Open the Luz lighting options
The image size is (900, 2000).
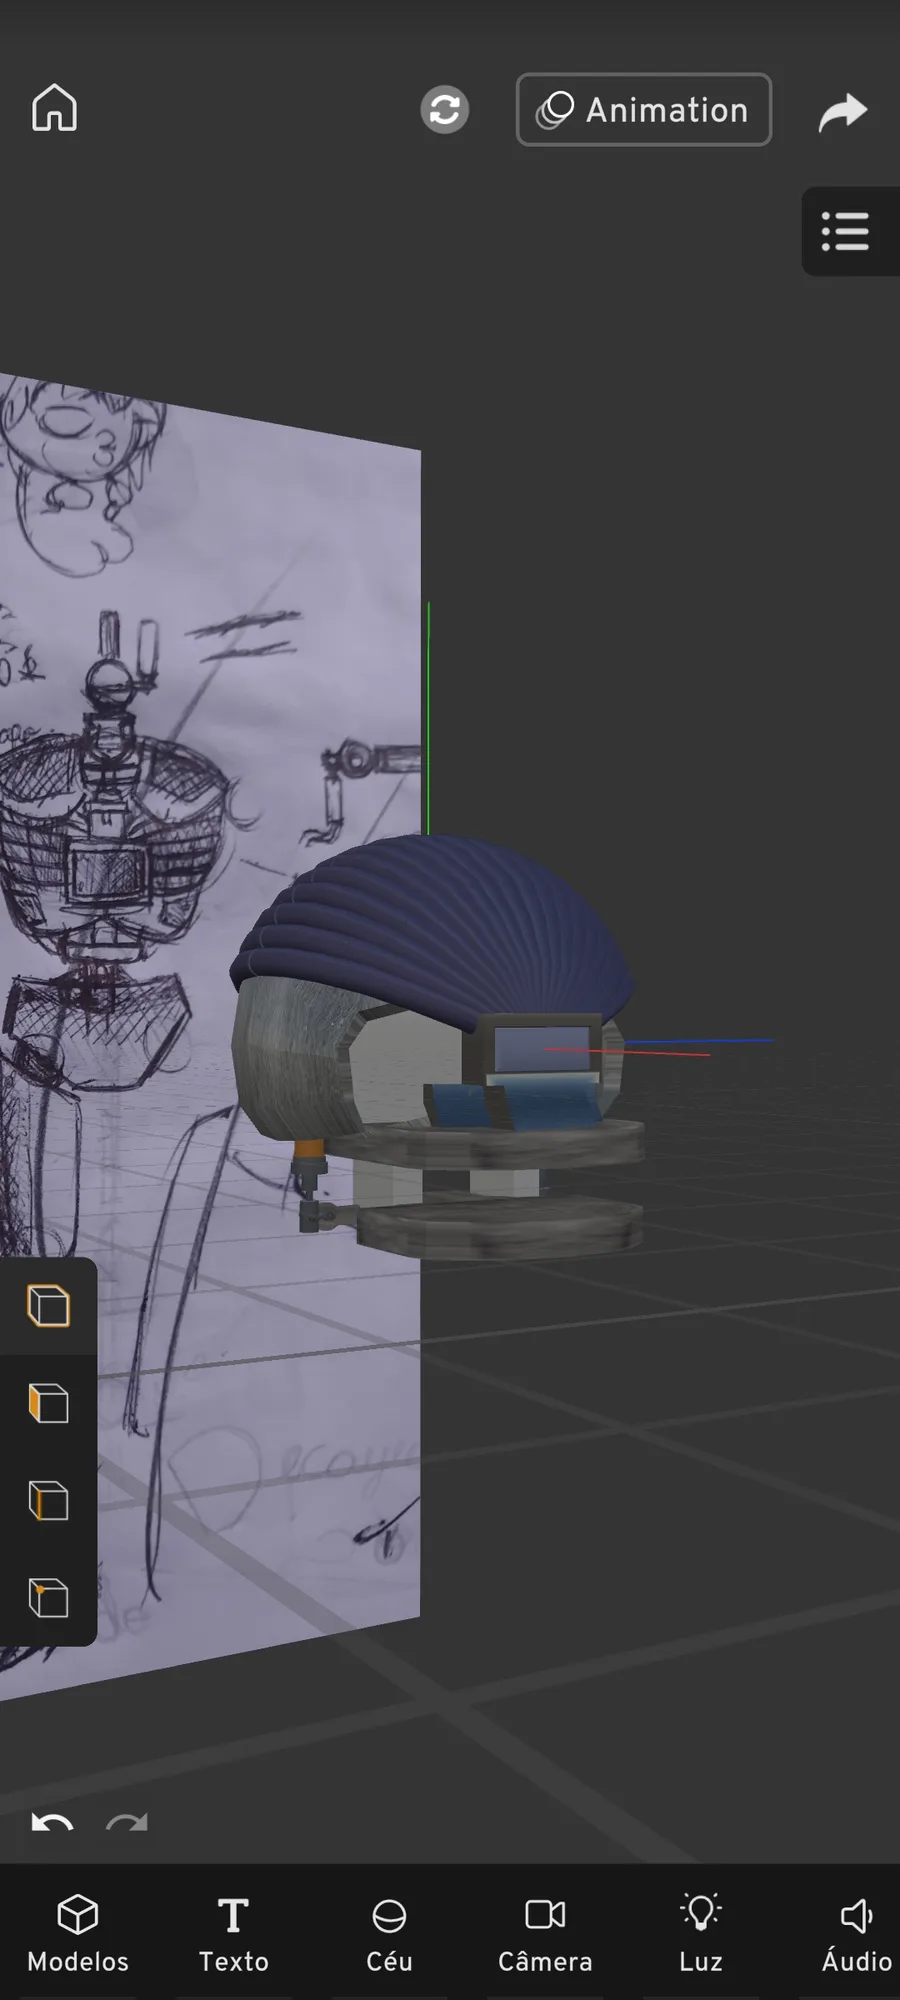701,1934
